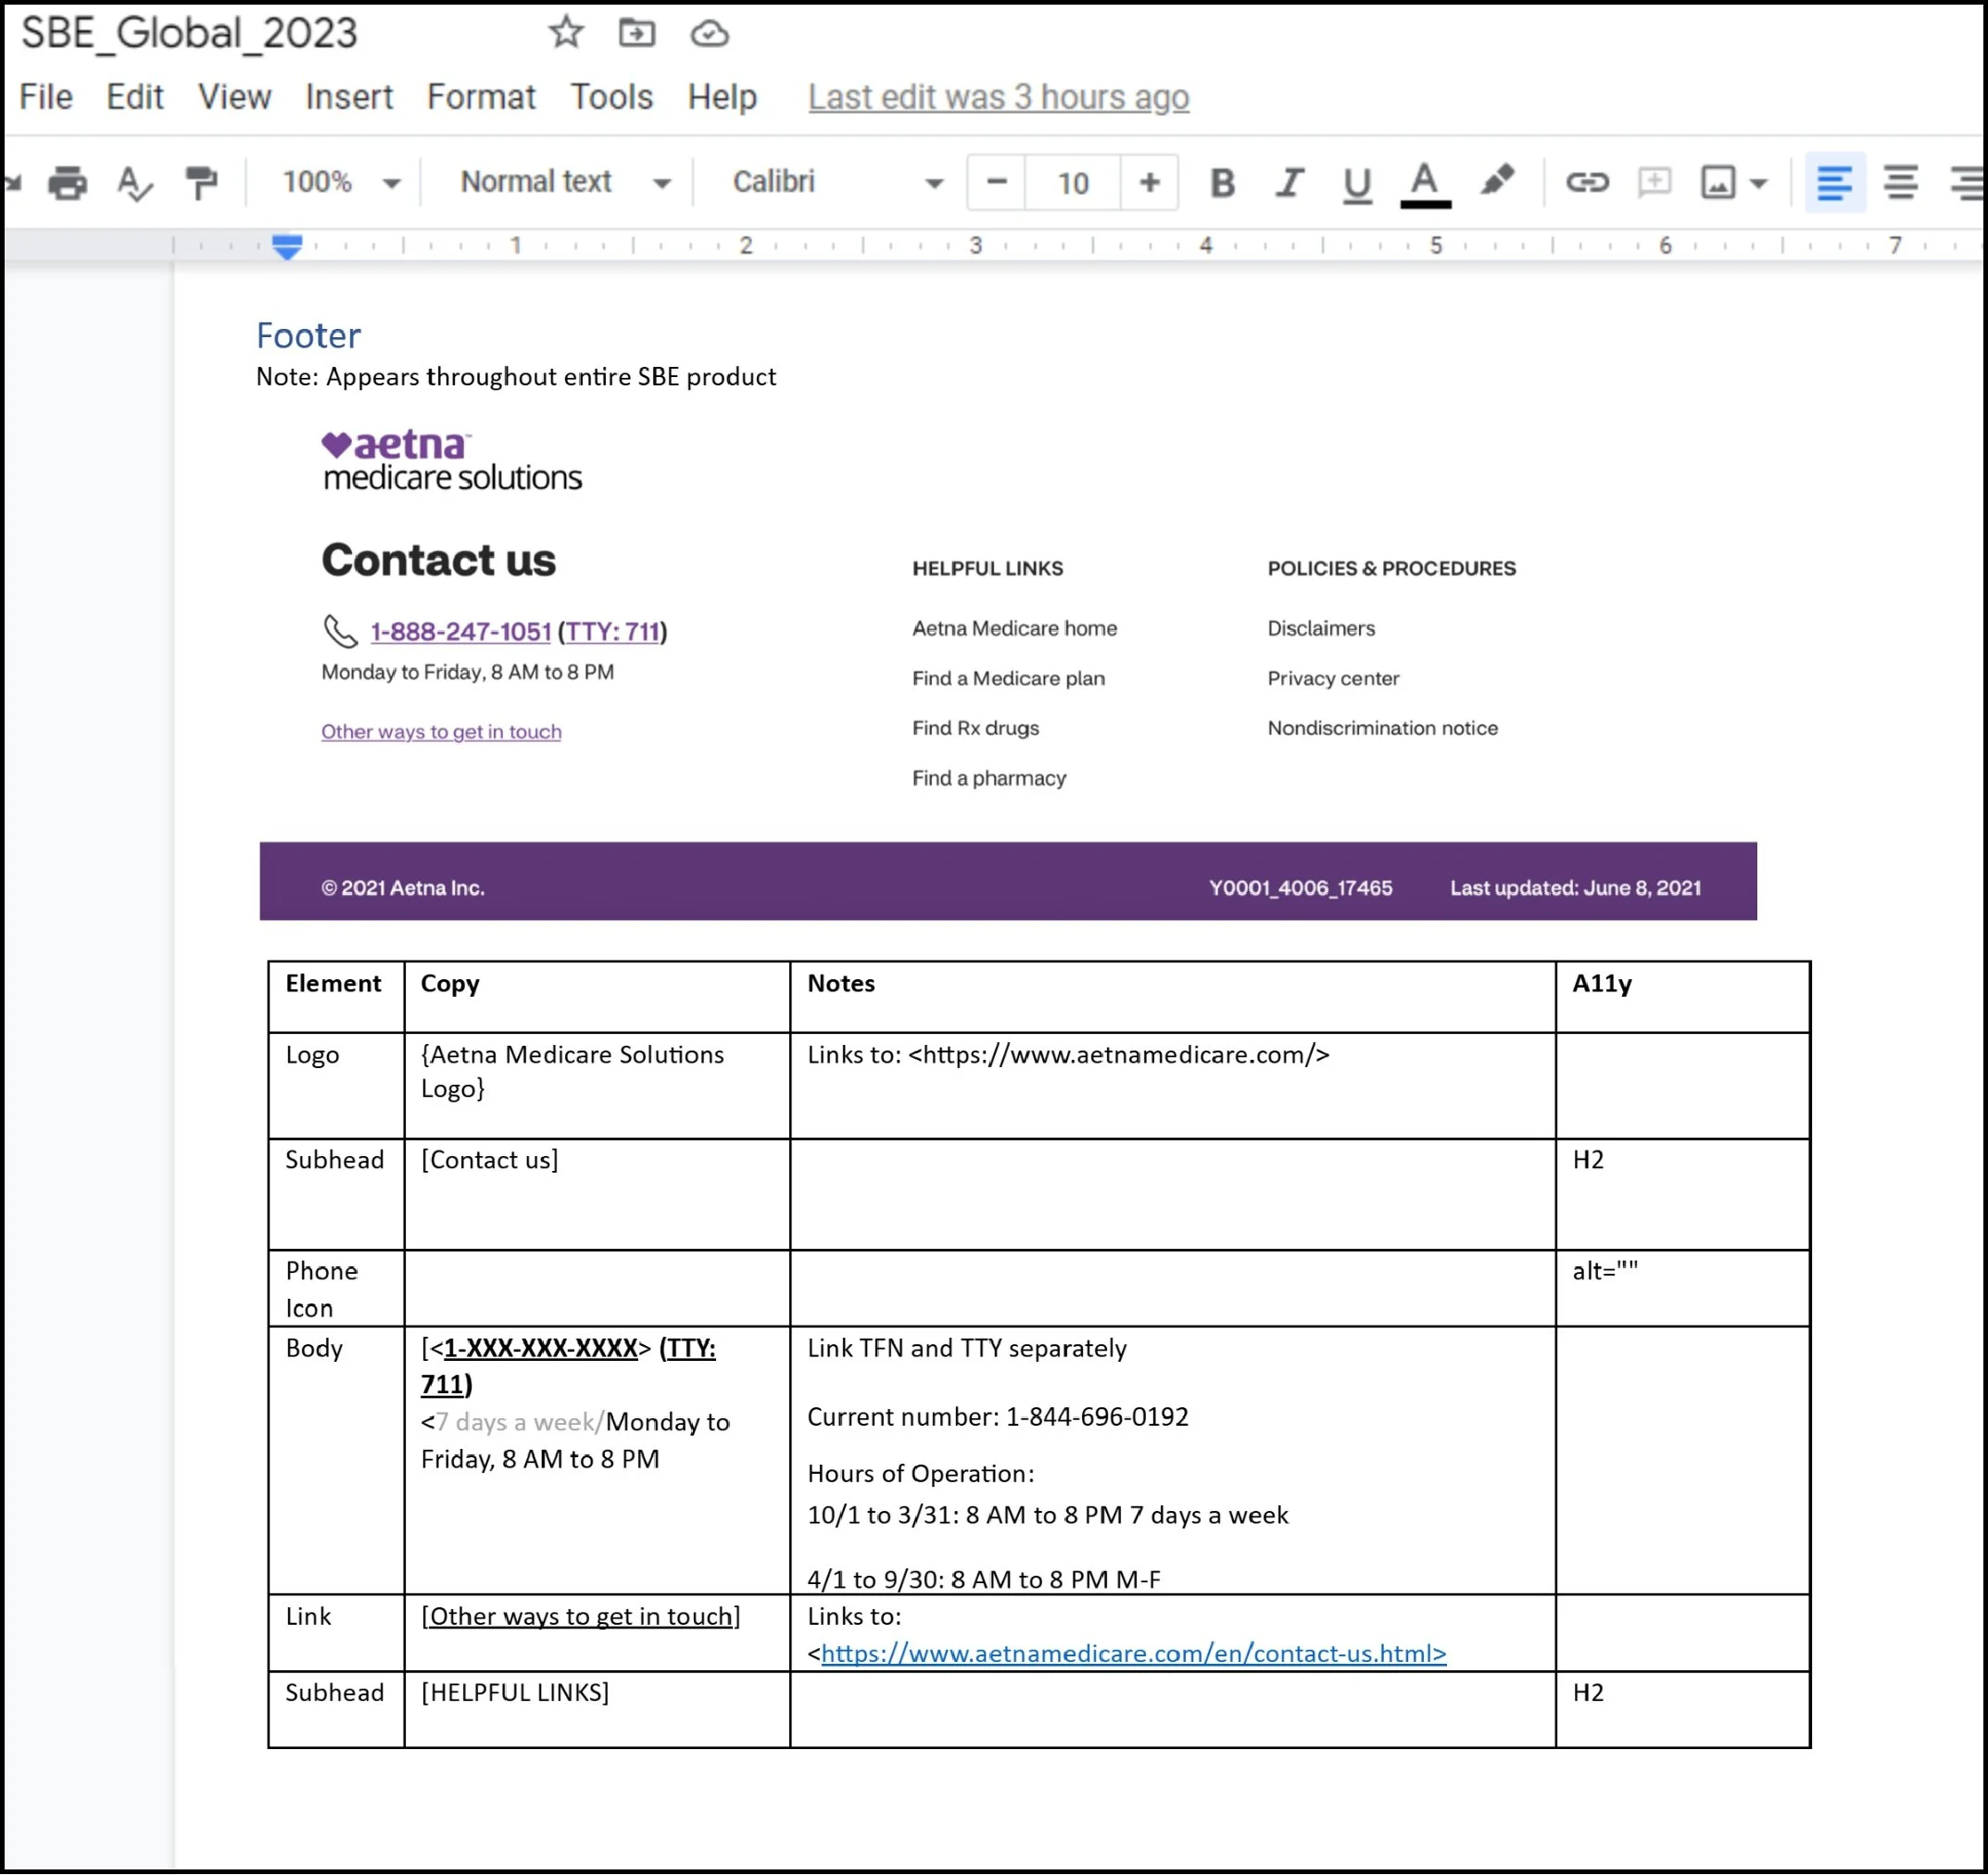Click the document title SBE_Global_2023

(x=189, y=33)
